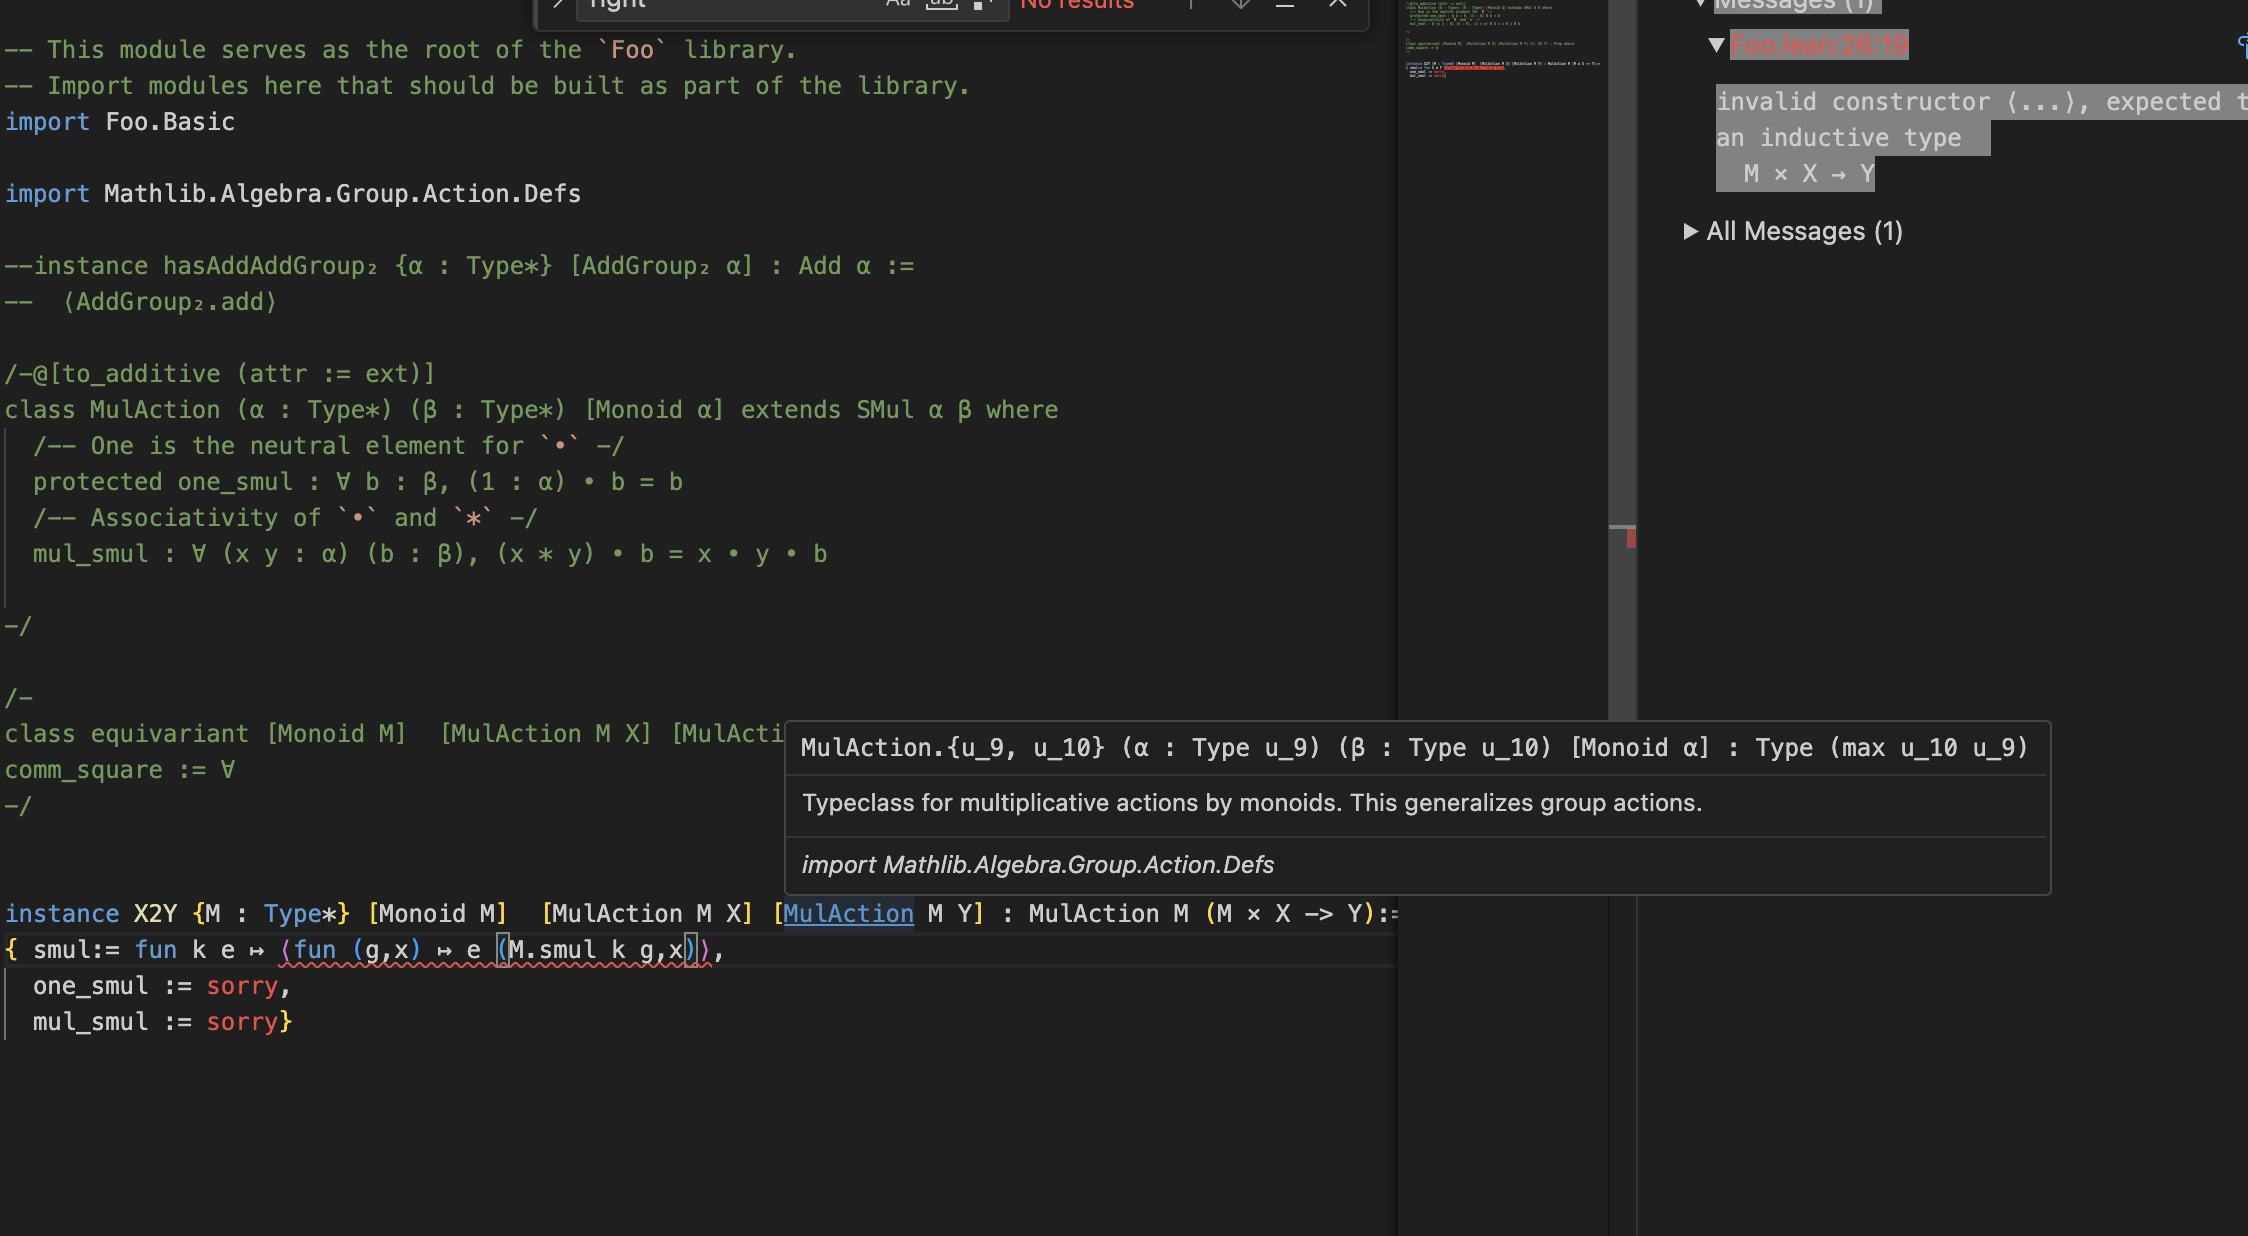
Task: Collapse the Foo.lean:26:19 message triangle
Action: pyautogui.click(x=1716, y=45)
